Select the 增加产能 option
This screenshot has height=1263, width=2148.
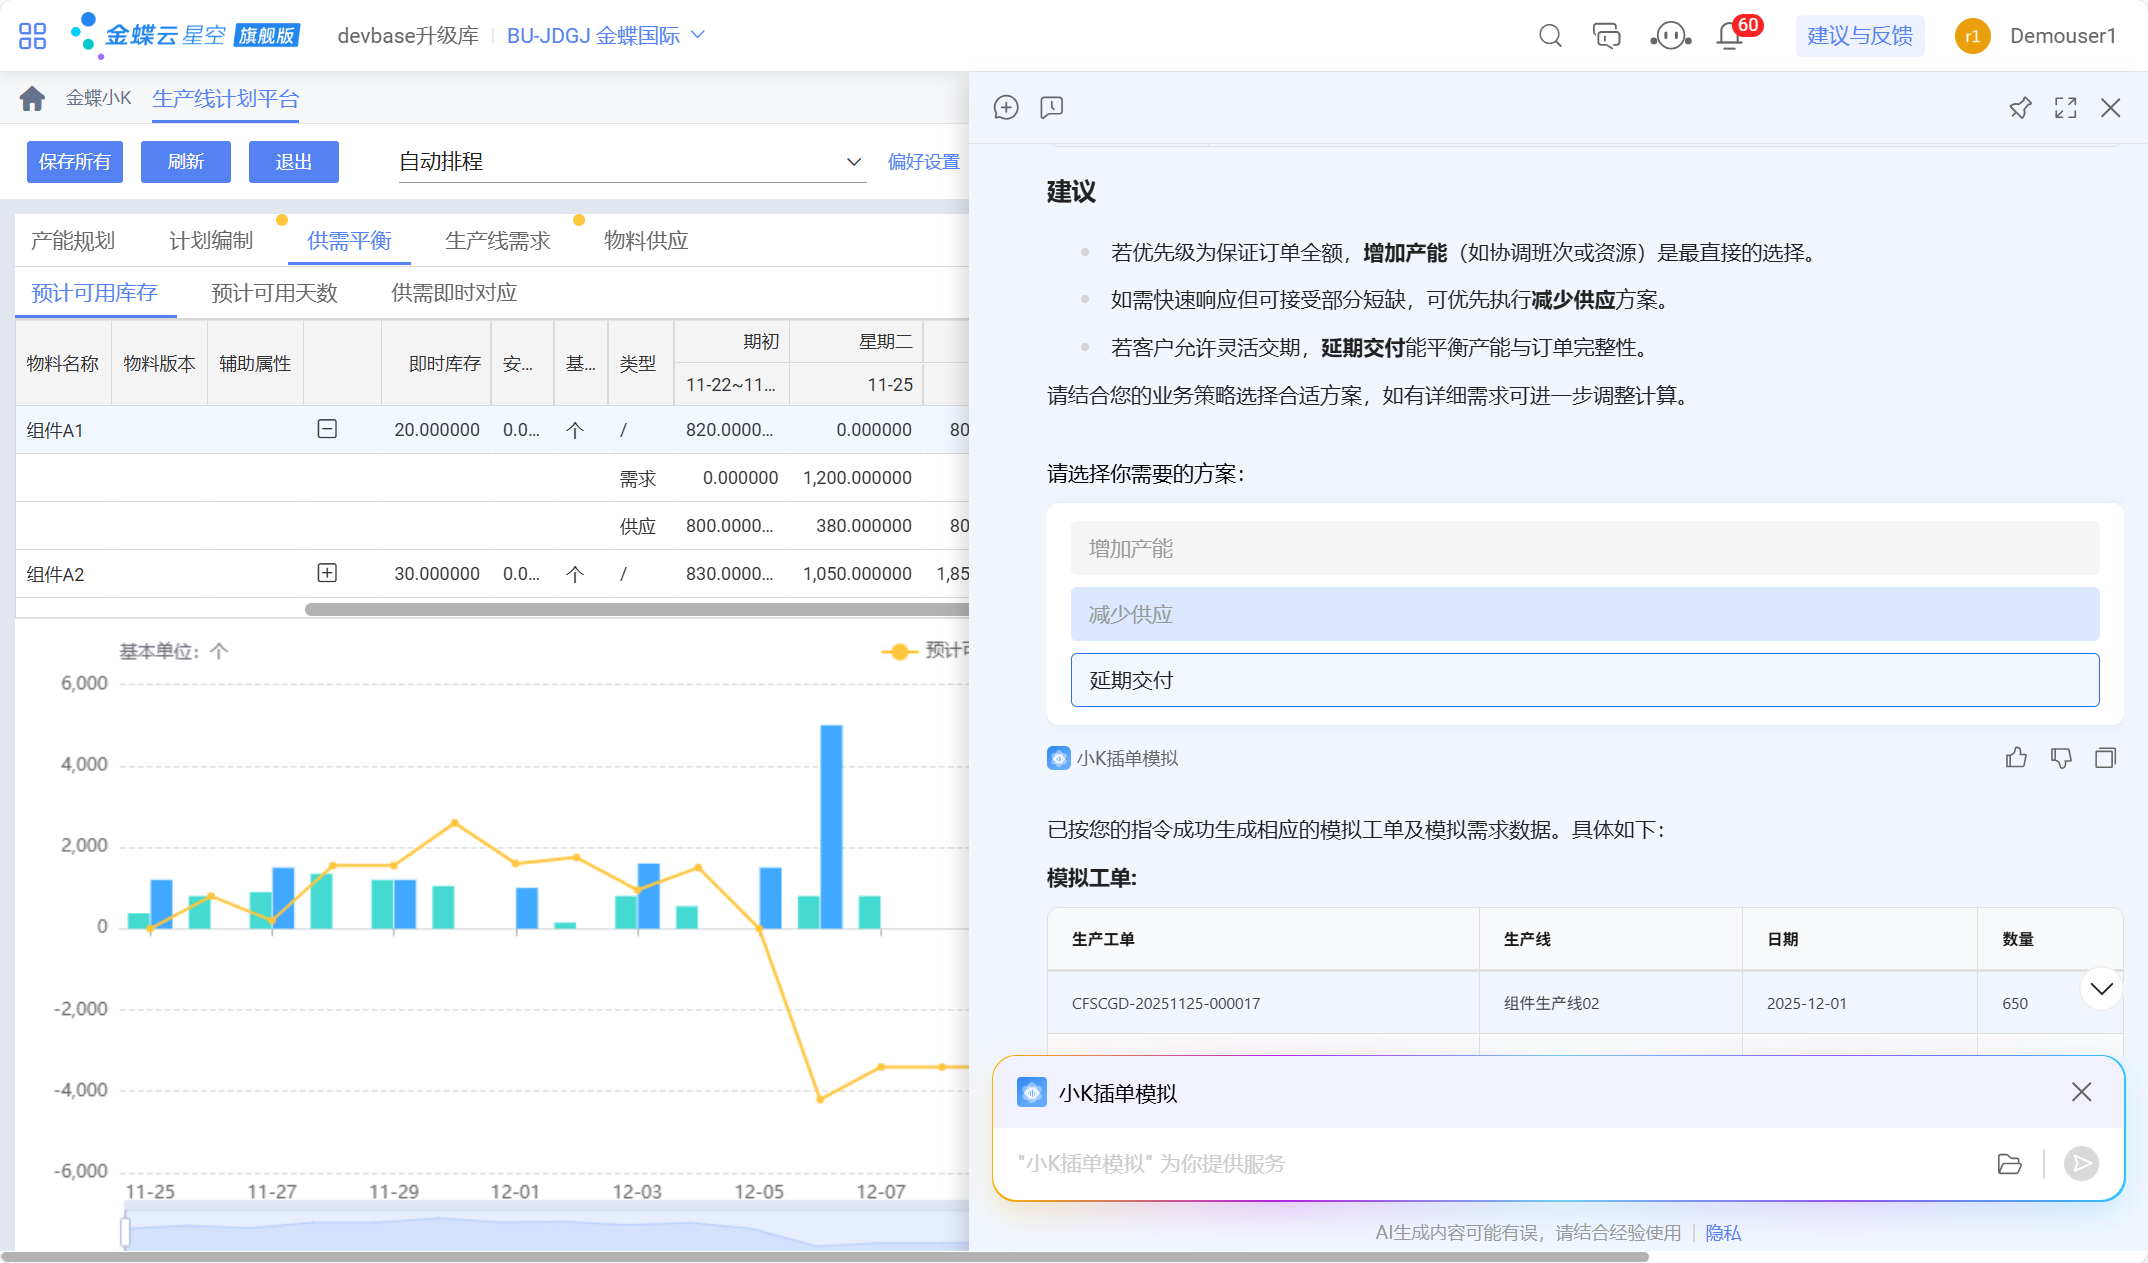coord(1584,548)
